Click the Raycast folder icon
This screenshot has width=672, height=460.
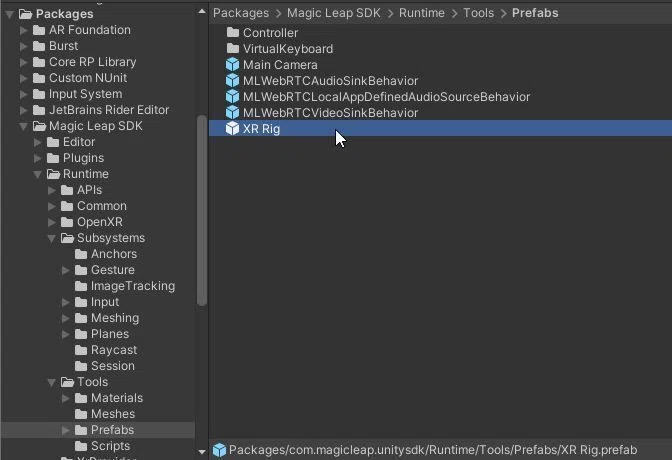coord(81,350)
